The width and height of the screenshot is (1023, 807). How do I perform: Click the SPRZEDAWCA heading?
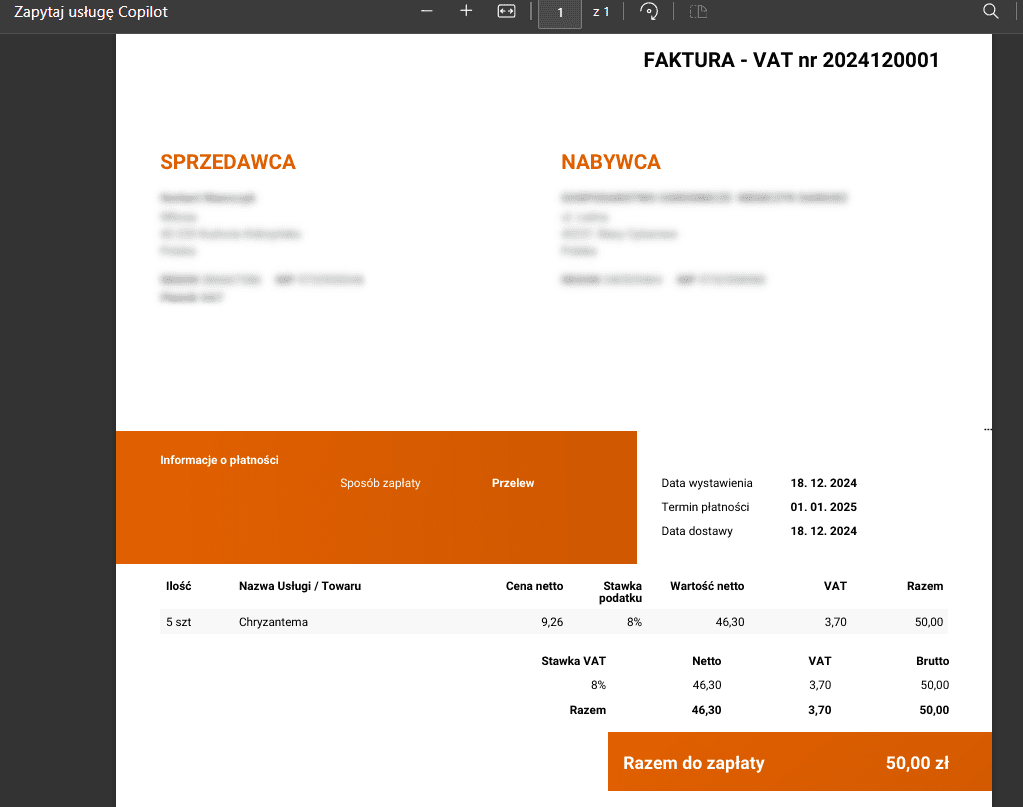228,162
